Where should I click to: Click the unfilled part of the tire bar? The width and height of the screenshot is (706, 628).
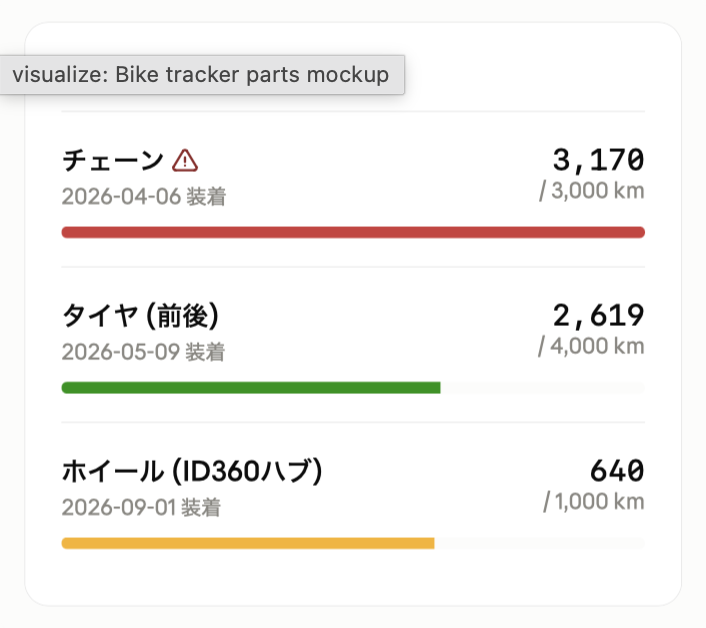click(x=543, y=388)
